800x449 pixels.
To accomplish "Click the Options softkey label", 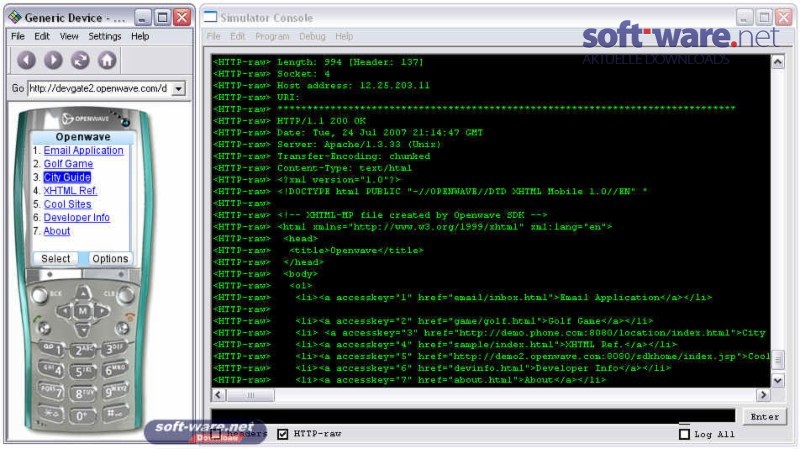I will 110,259.
